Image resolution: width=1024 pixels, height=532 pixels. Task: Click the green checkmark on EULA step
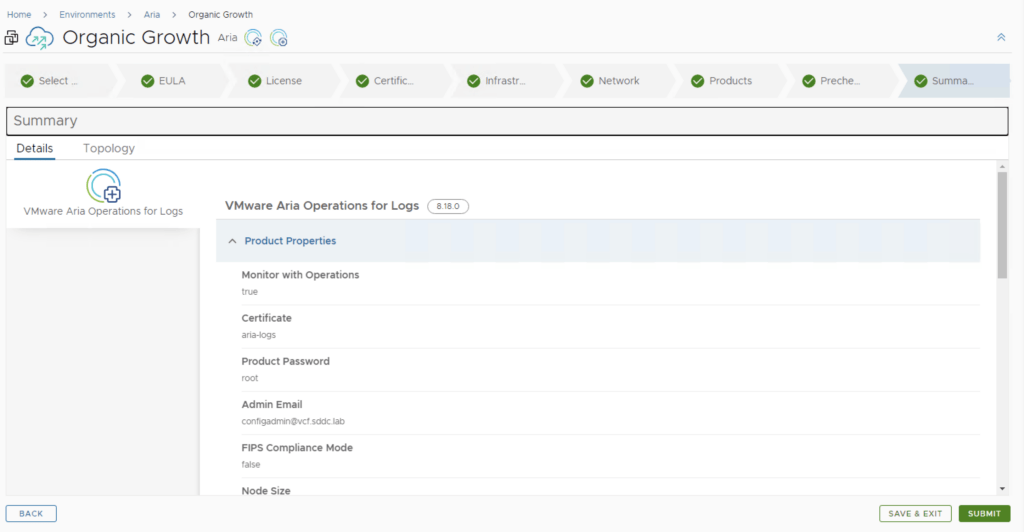(x=139, y=81)
